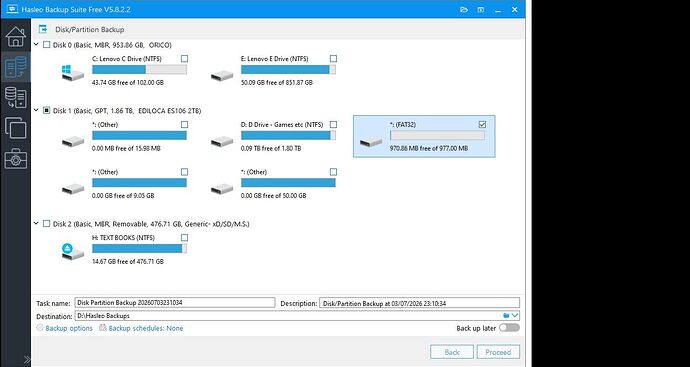Image resolution: width=690 pixels, height=367 pixels.
Task: Open Backup schedules: None
Action: point(146,328)
